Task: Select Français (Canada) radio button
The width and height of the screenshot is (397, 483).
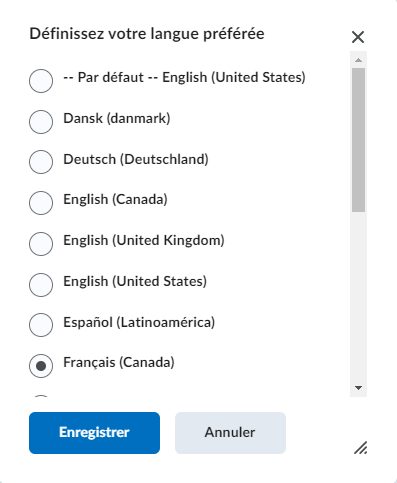Action: 41,366
